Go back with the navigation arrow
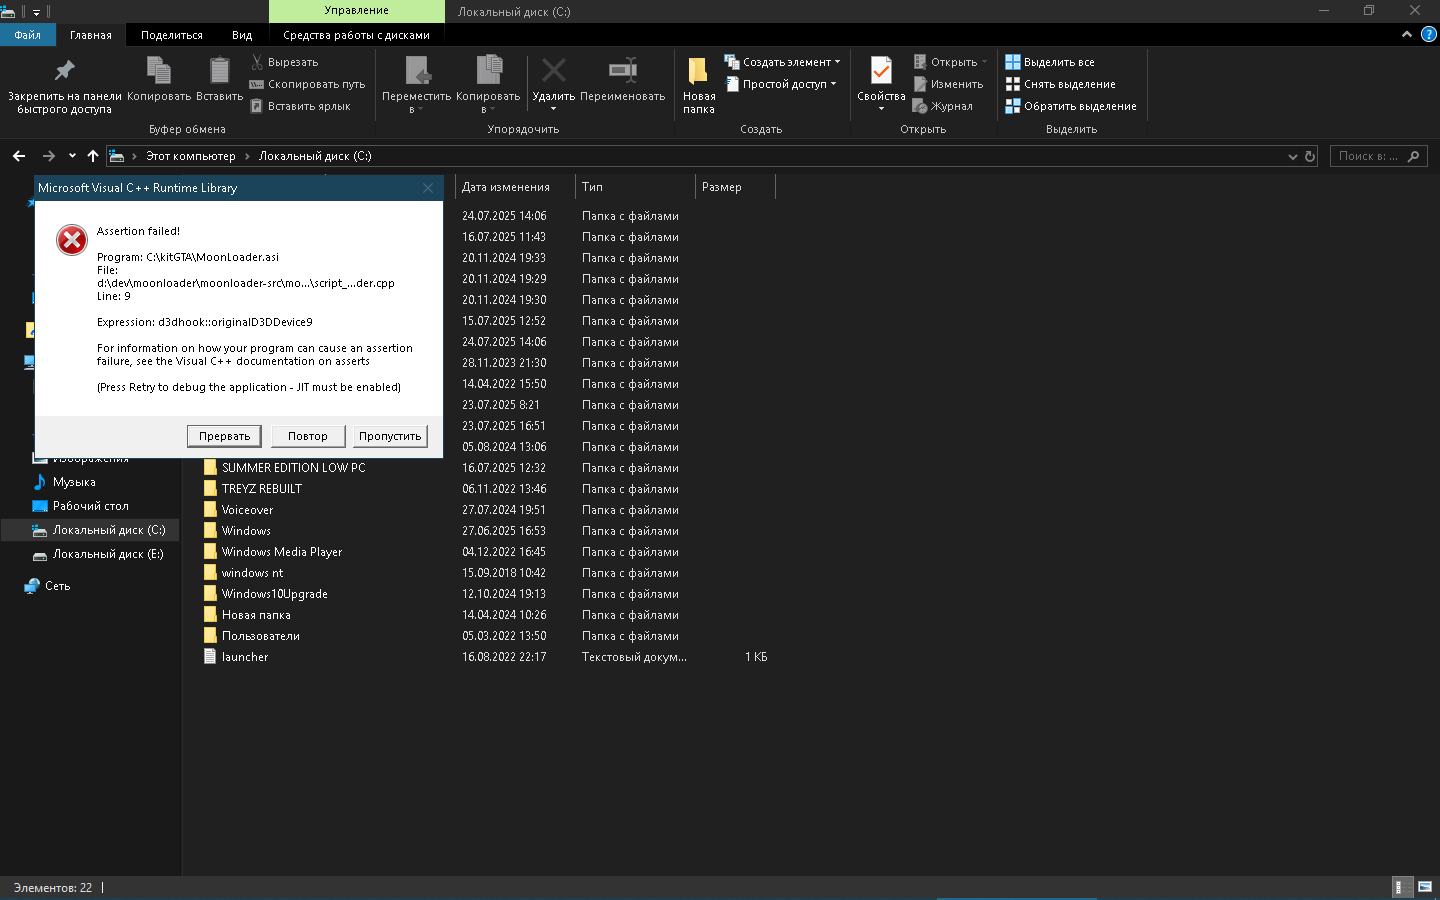 point(19,156)
